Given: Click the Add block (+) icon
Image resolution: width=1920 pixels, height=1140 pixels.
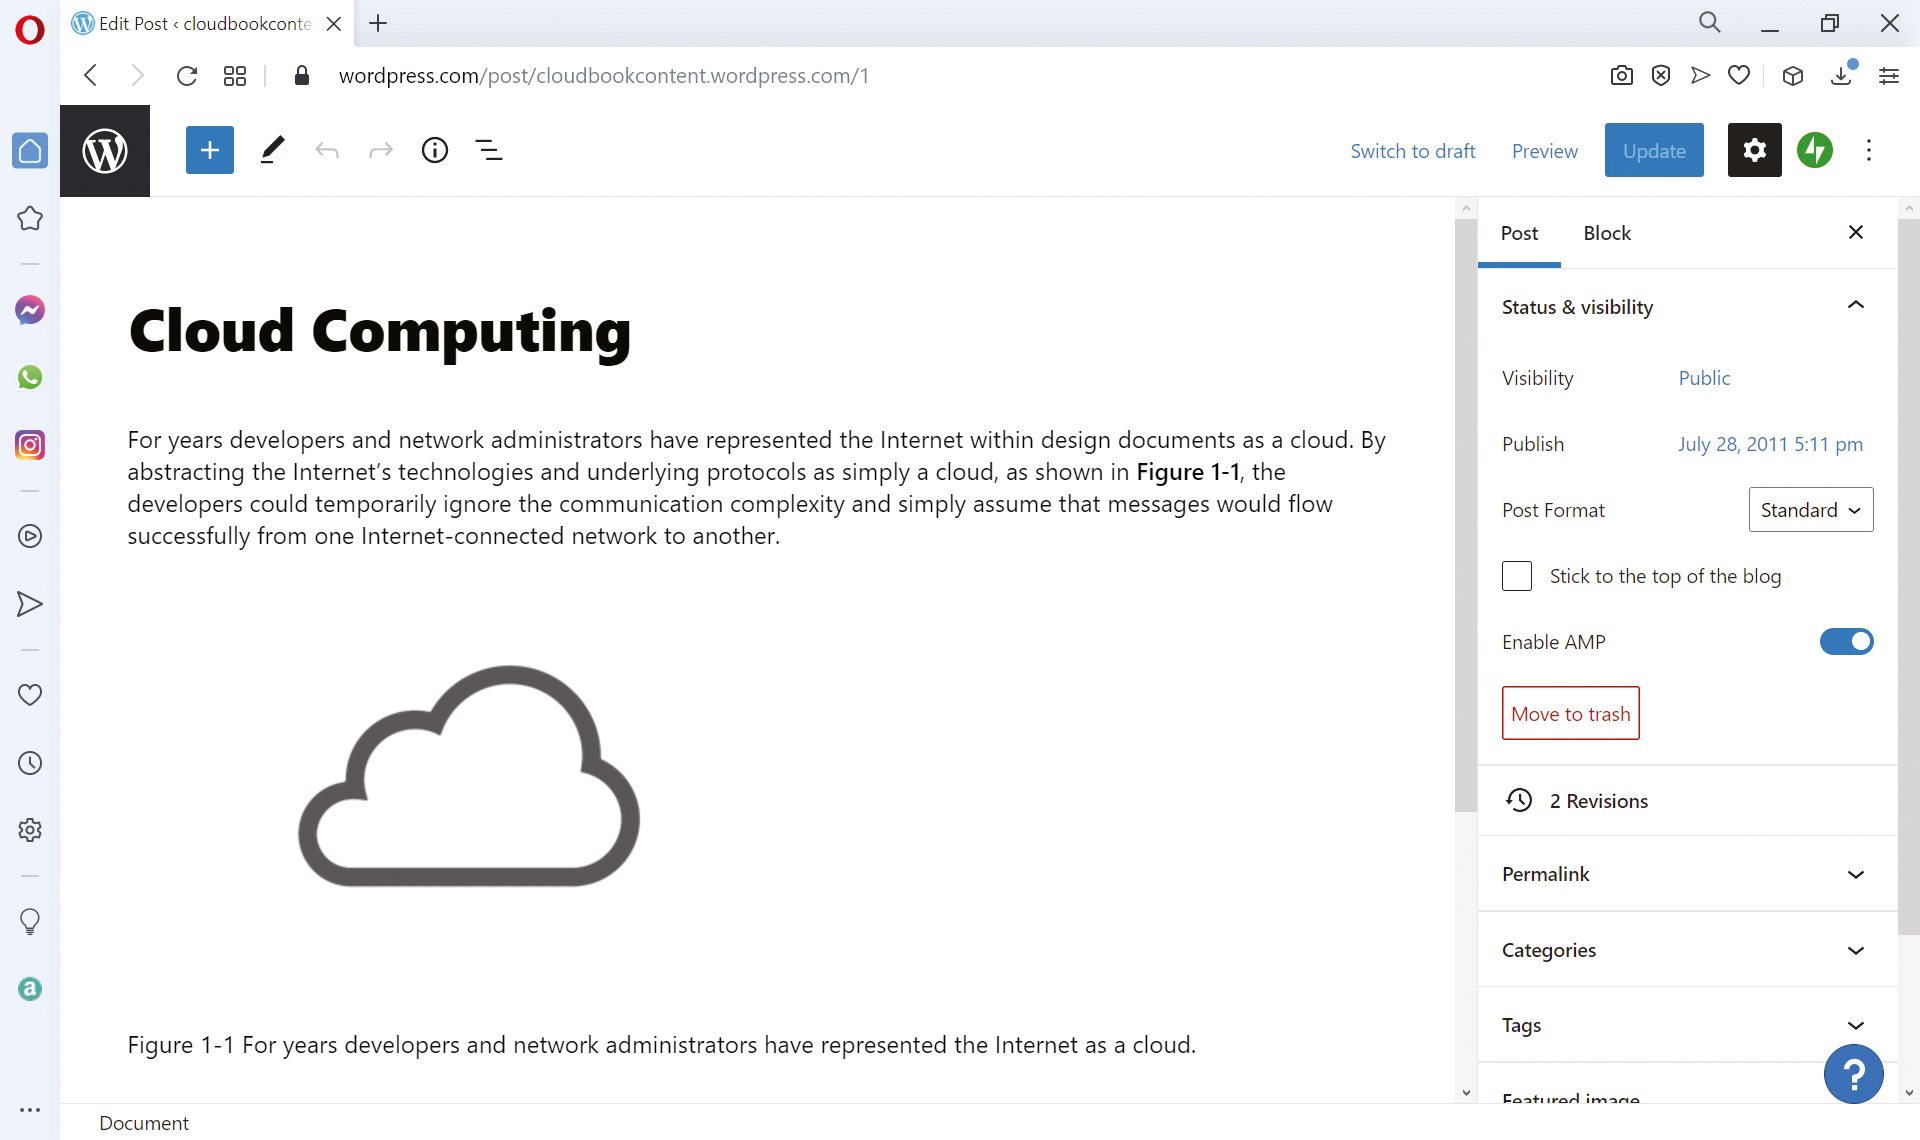Looking at the screenshot, I should pyautogui.click(x=209, y=149).
